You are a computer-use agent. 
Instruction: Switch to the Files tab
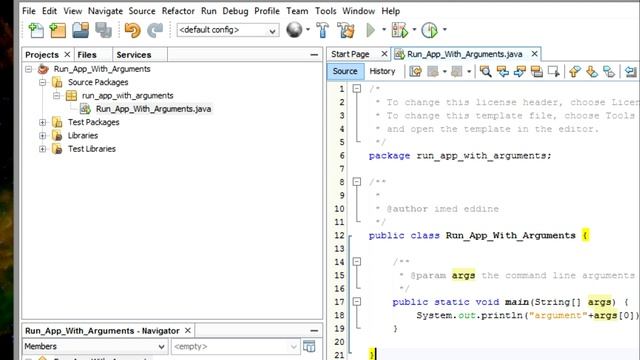pos(87,55)
